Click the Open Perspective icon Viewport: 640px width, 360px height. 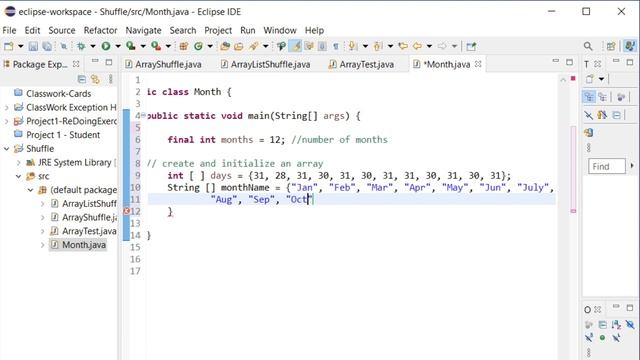(x=611, y=47)
